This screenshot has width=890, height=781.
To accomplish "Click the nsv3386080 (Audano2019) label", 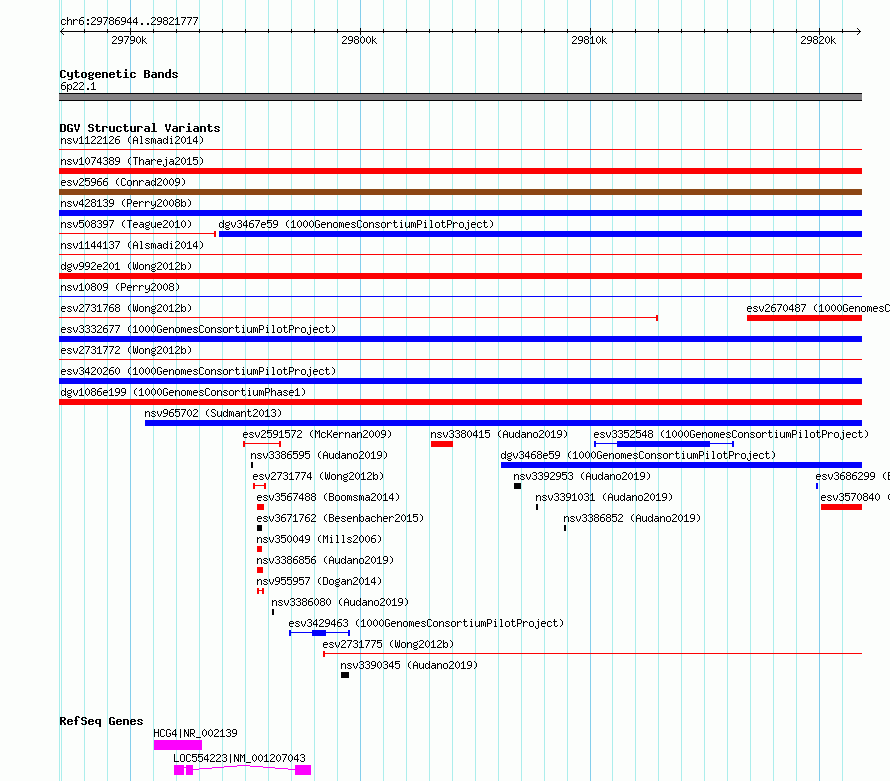I will pyautogui.click(x=340, y=602).
